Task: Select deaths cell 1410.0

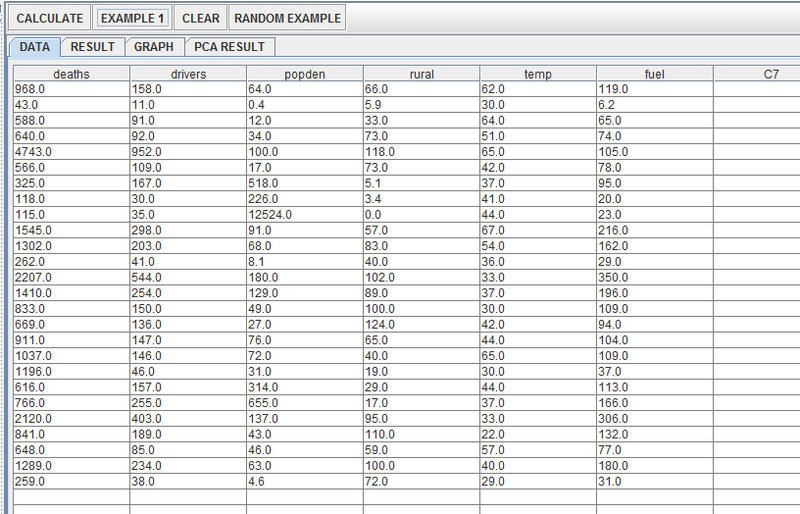Action: 71,293
